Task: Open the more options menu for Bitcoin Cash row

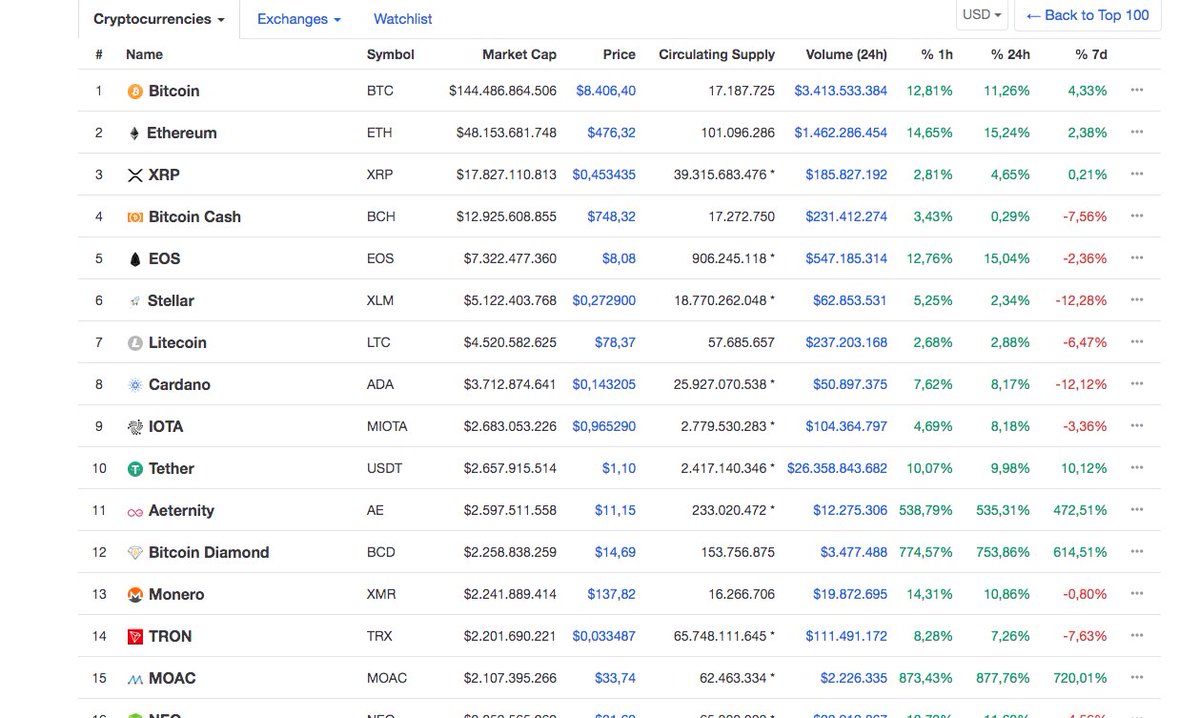Action: pyautogui.click(x=1137, y=216)
